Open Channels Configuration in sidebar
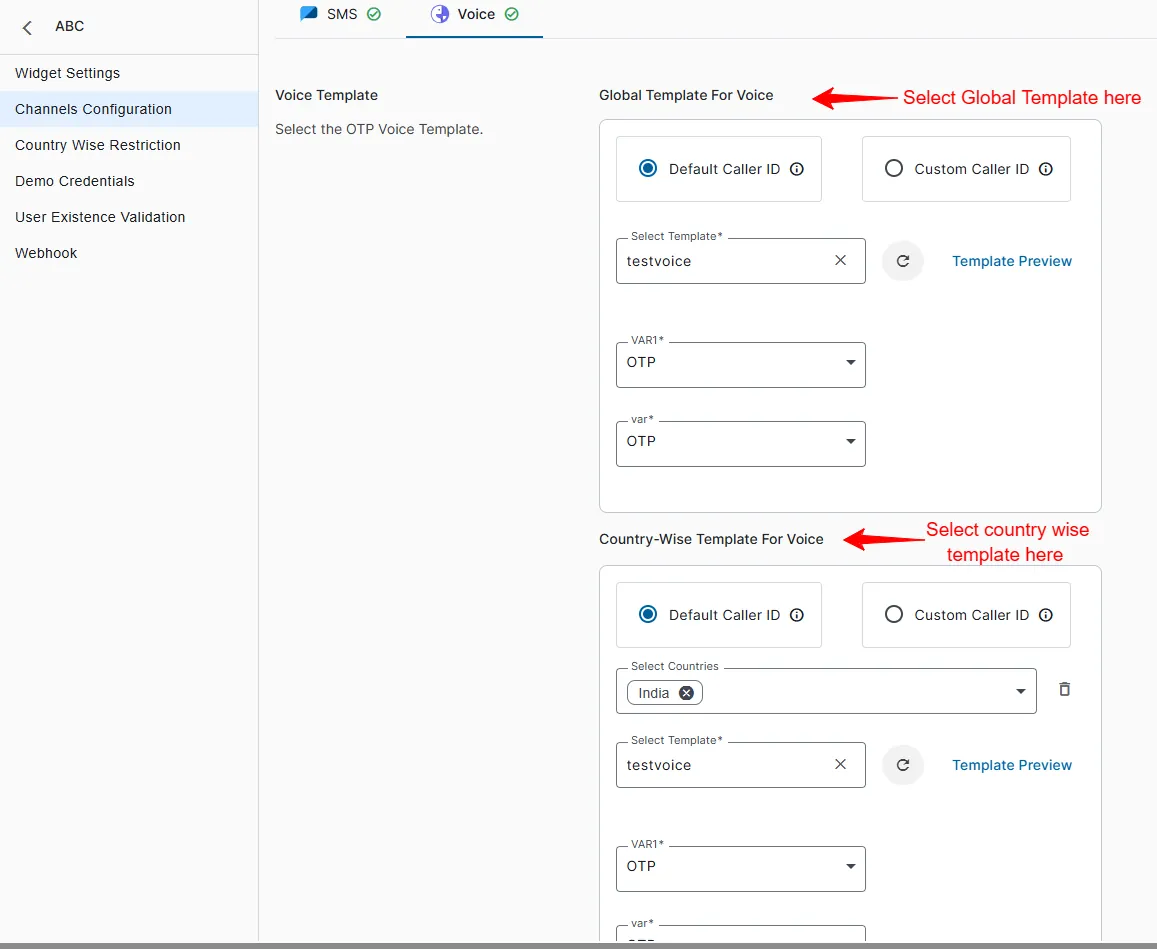The height and width of the screenshot is (949, 1157). coord(129,109)
